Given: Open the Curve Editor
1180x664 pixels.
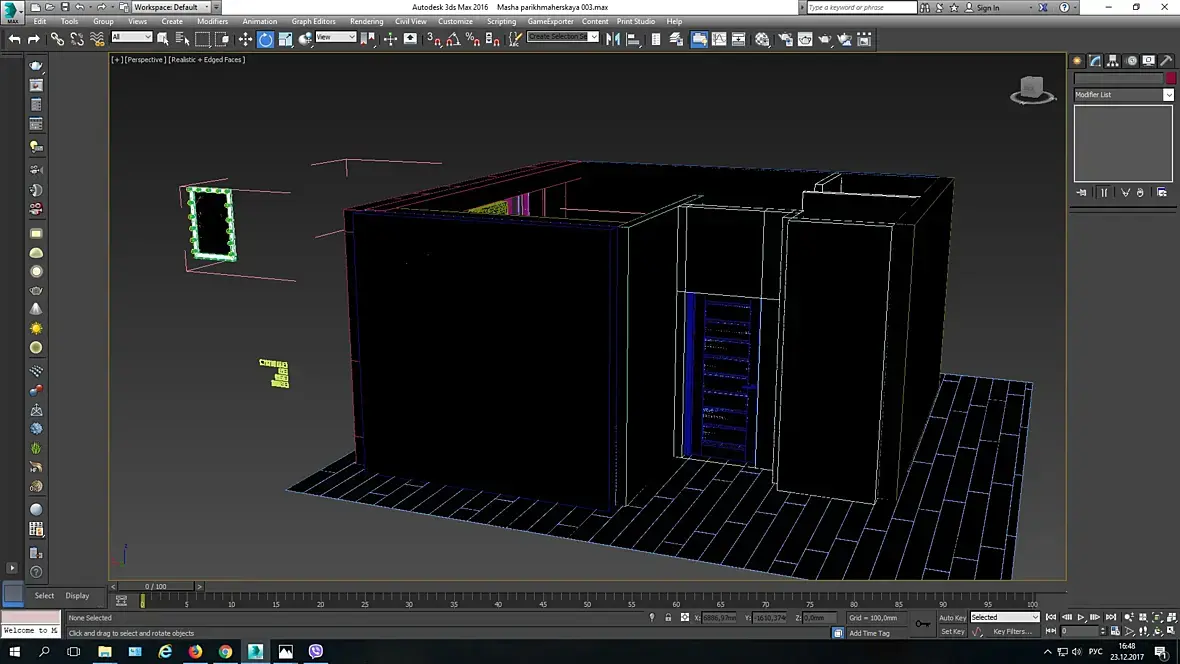Looking at the screenshot, I should point(719,39).
